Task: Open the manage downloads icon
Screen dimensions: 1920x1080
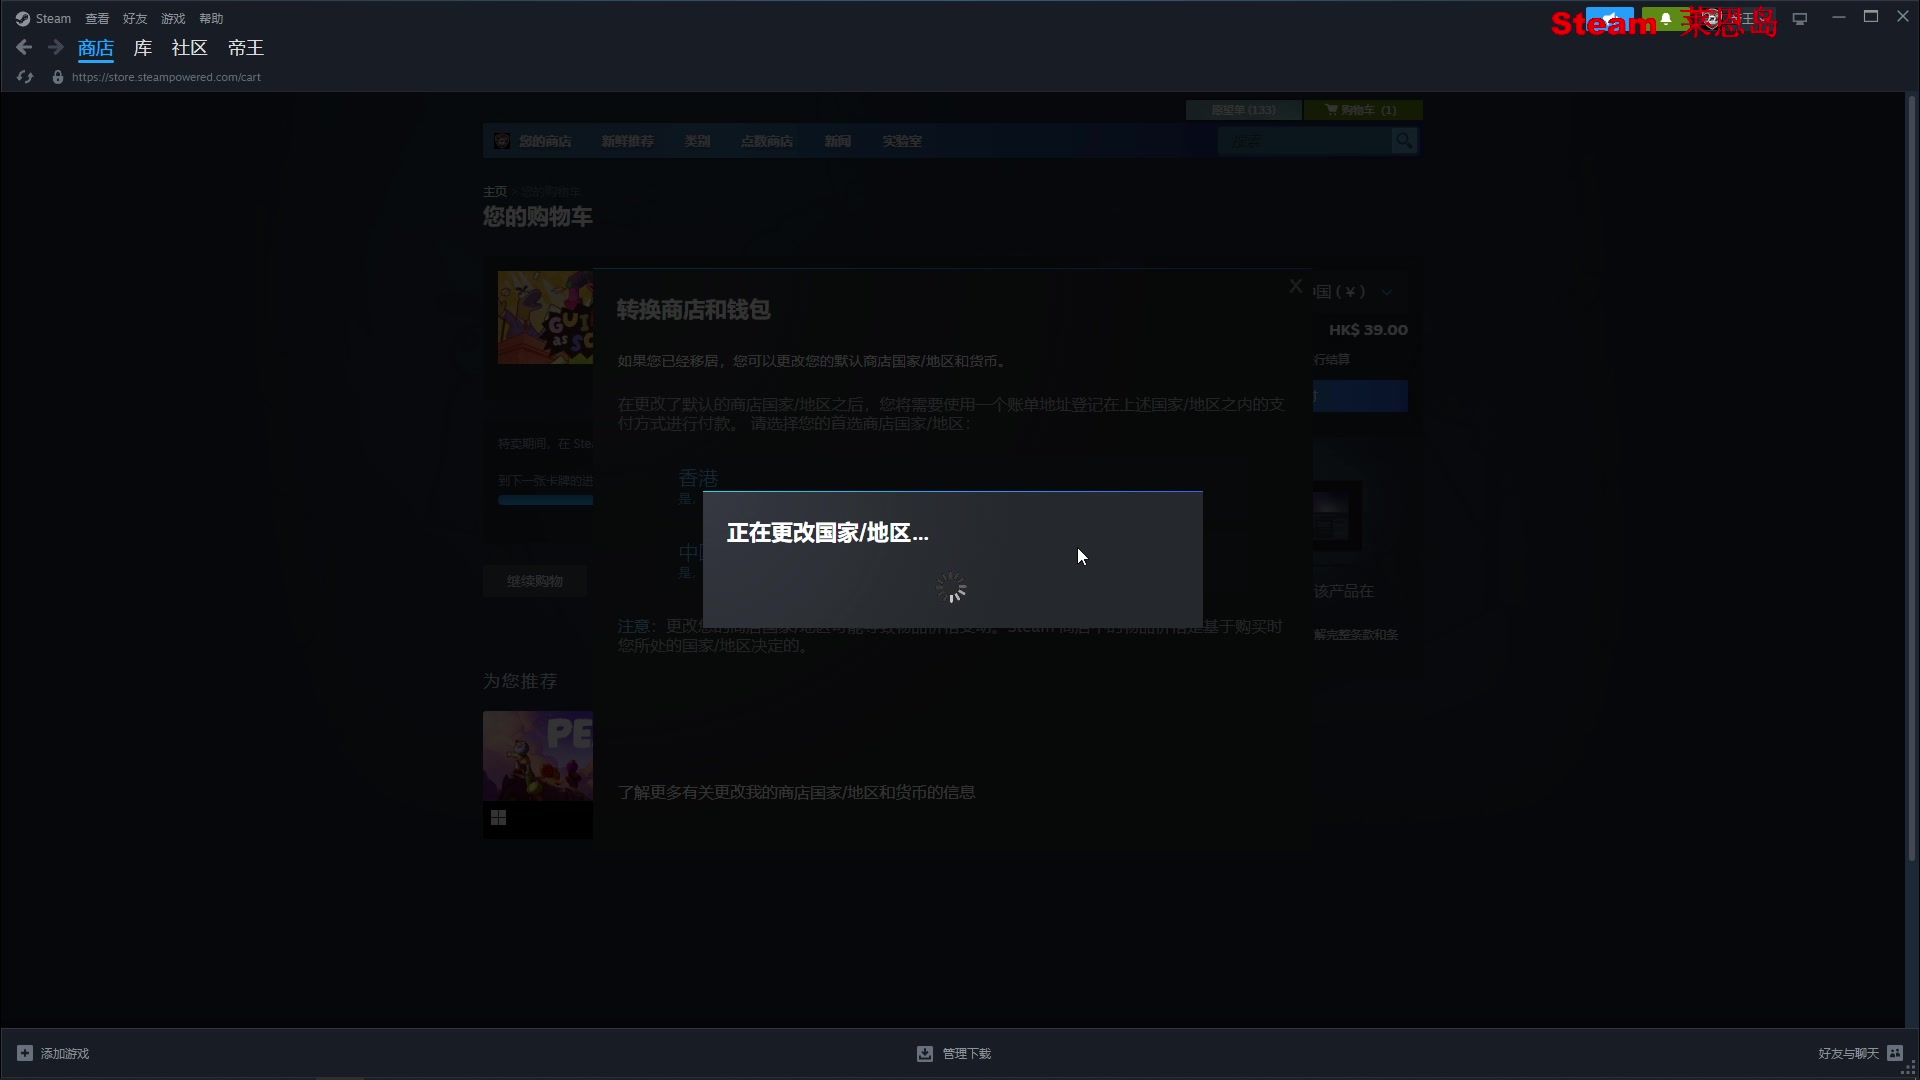Action: [x=925, y=1053]
